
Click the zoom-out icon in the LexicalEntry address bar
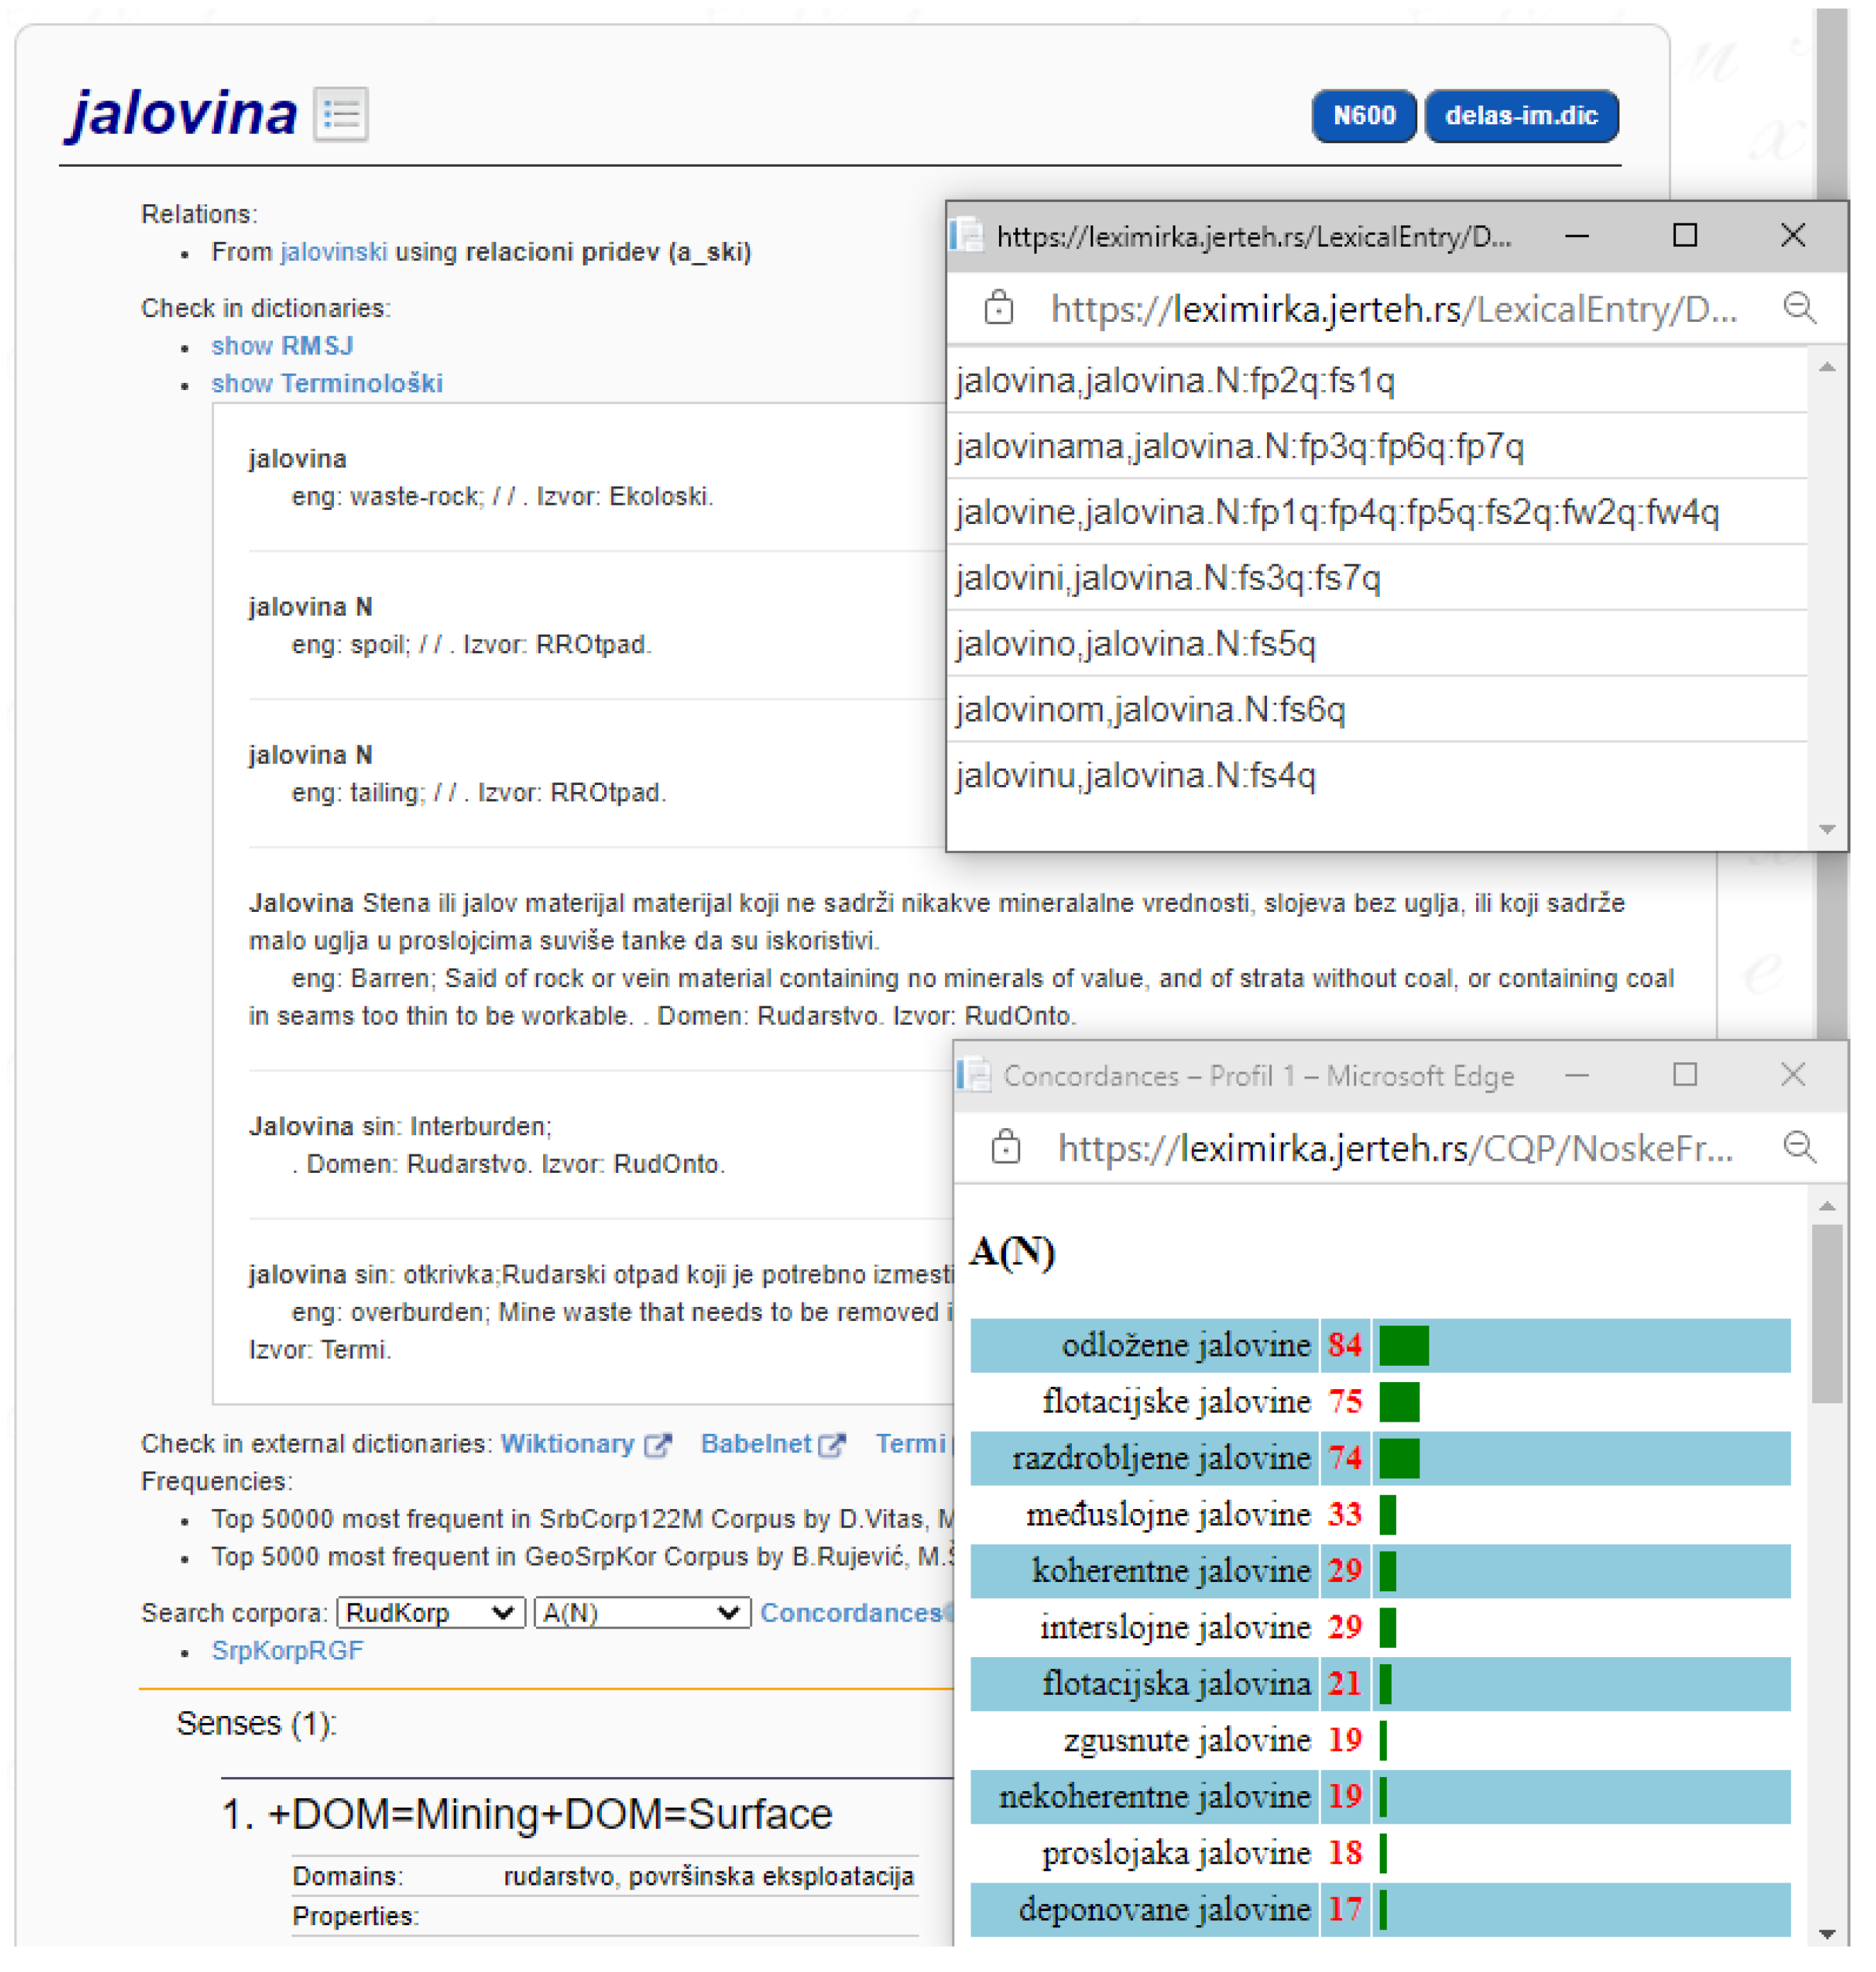pyautogui.click(x=1801, y=307)
